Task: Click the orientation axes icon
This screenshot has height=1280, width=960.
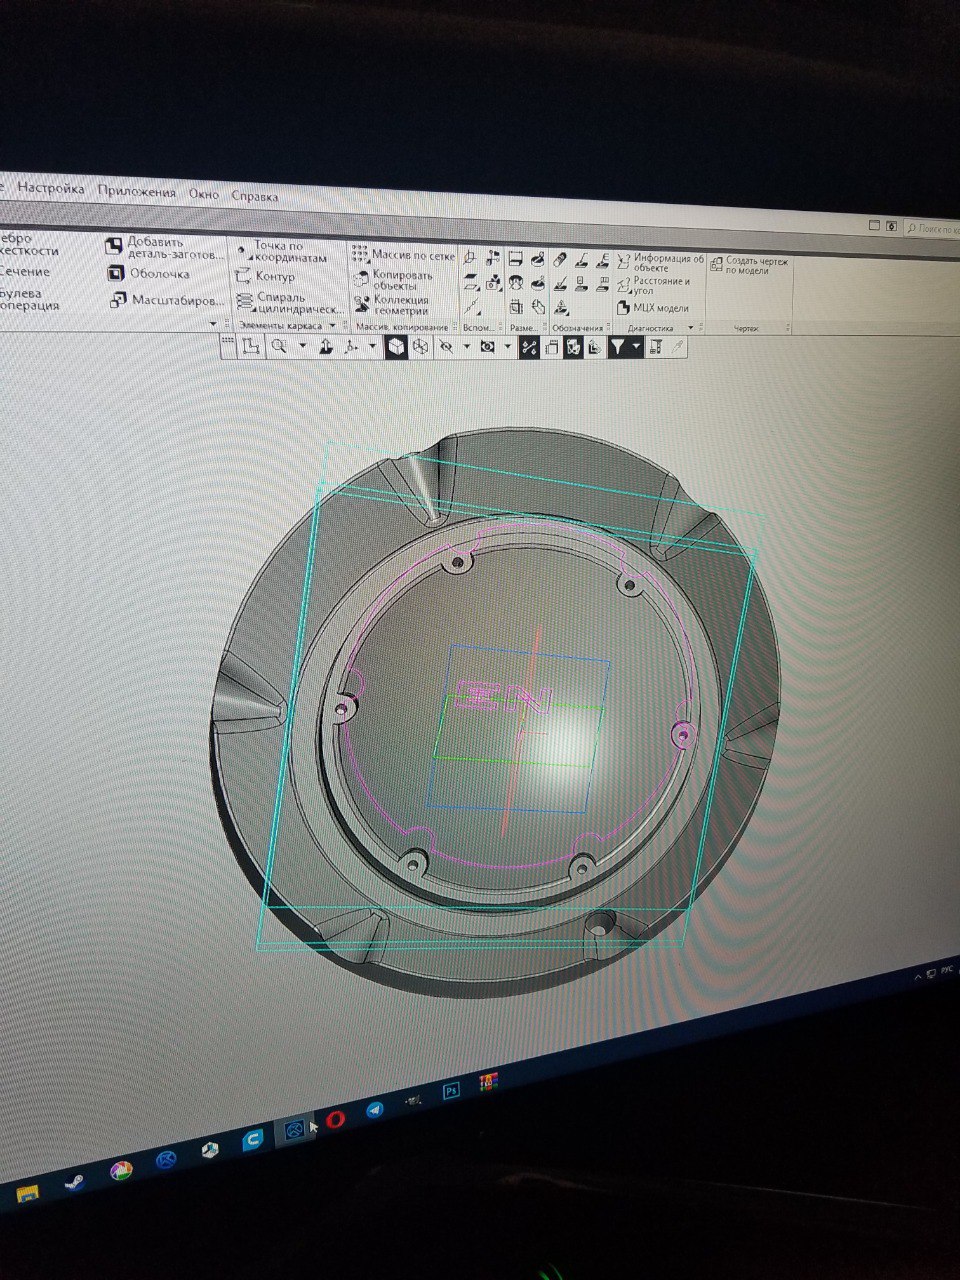Action: click(351, 347)
